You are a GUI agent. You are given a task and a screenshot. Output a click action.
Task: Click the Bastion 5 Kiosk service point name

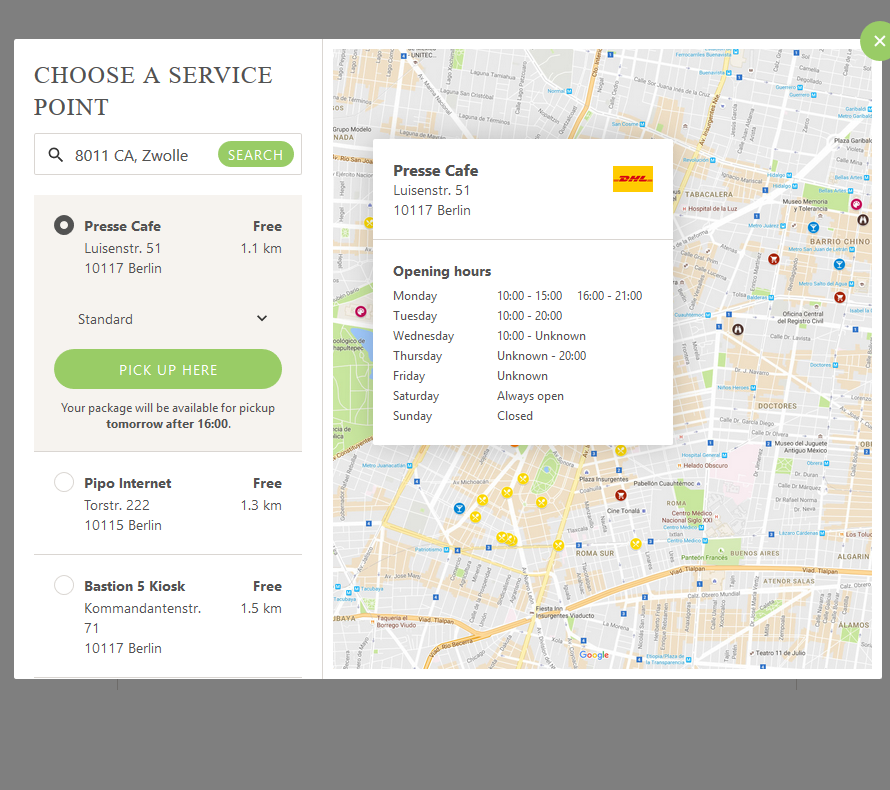135,586
